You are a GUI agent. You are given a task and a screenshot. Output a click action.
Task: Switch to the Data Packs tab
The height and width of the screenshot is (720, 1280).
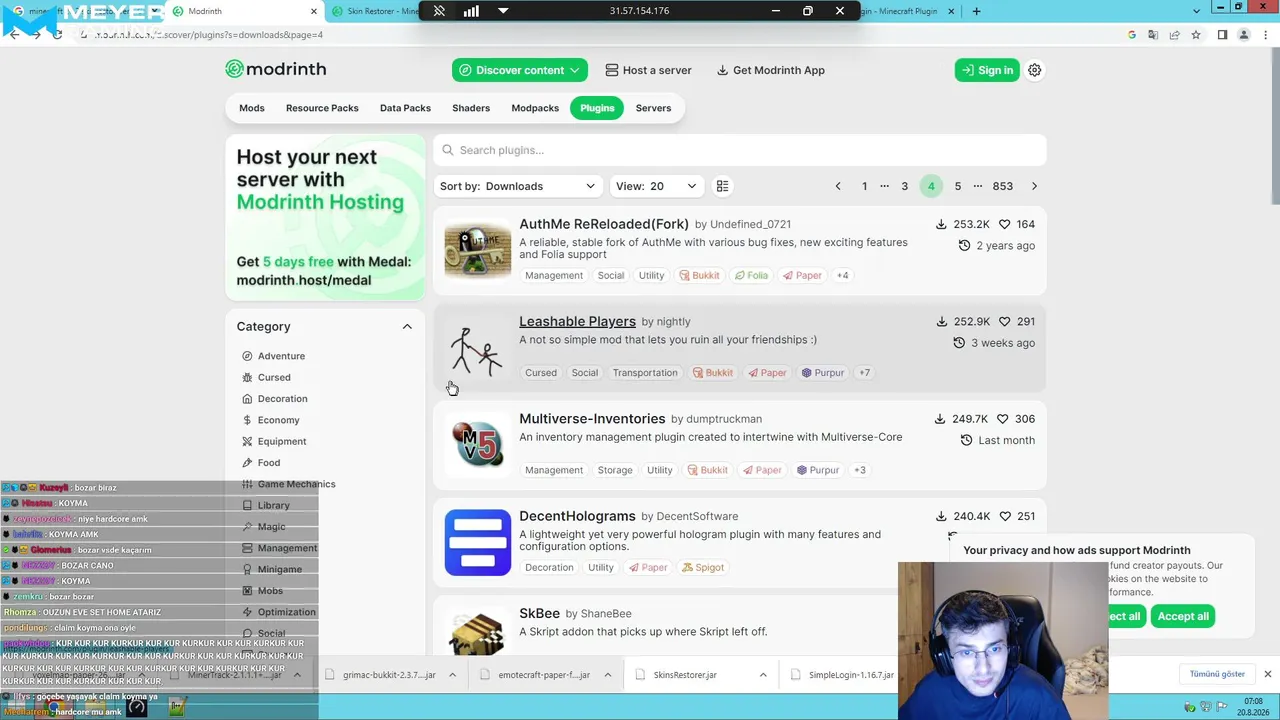pos(405,108)
